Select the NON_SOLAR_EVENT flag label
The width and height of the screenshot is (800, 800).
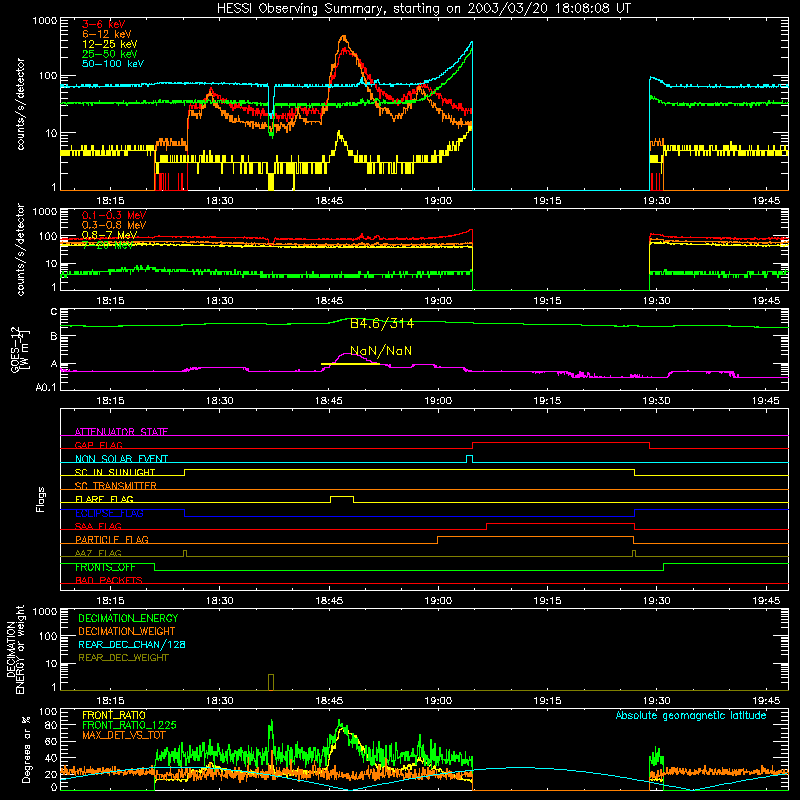121,459
